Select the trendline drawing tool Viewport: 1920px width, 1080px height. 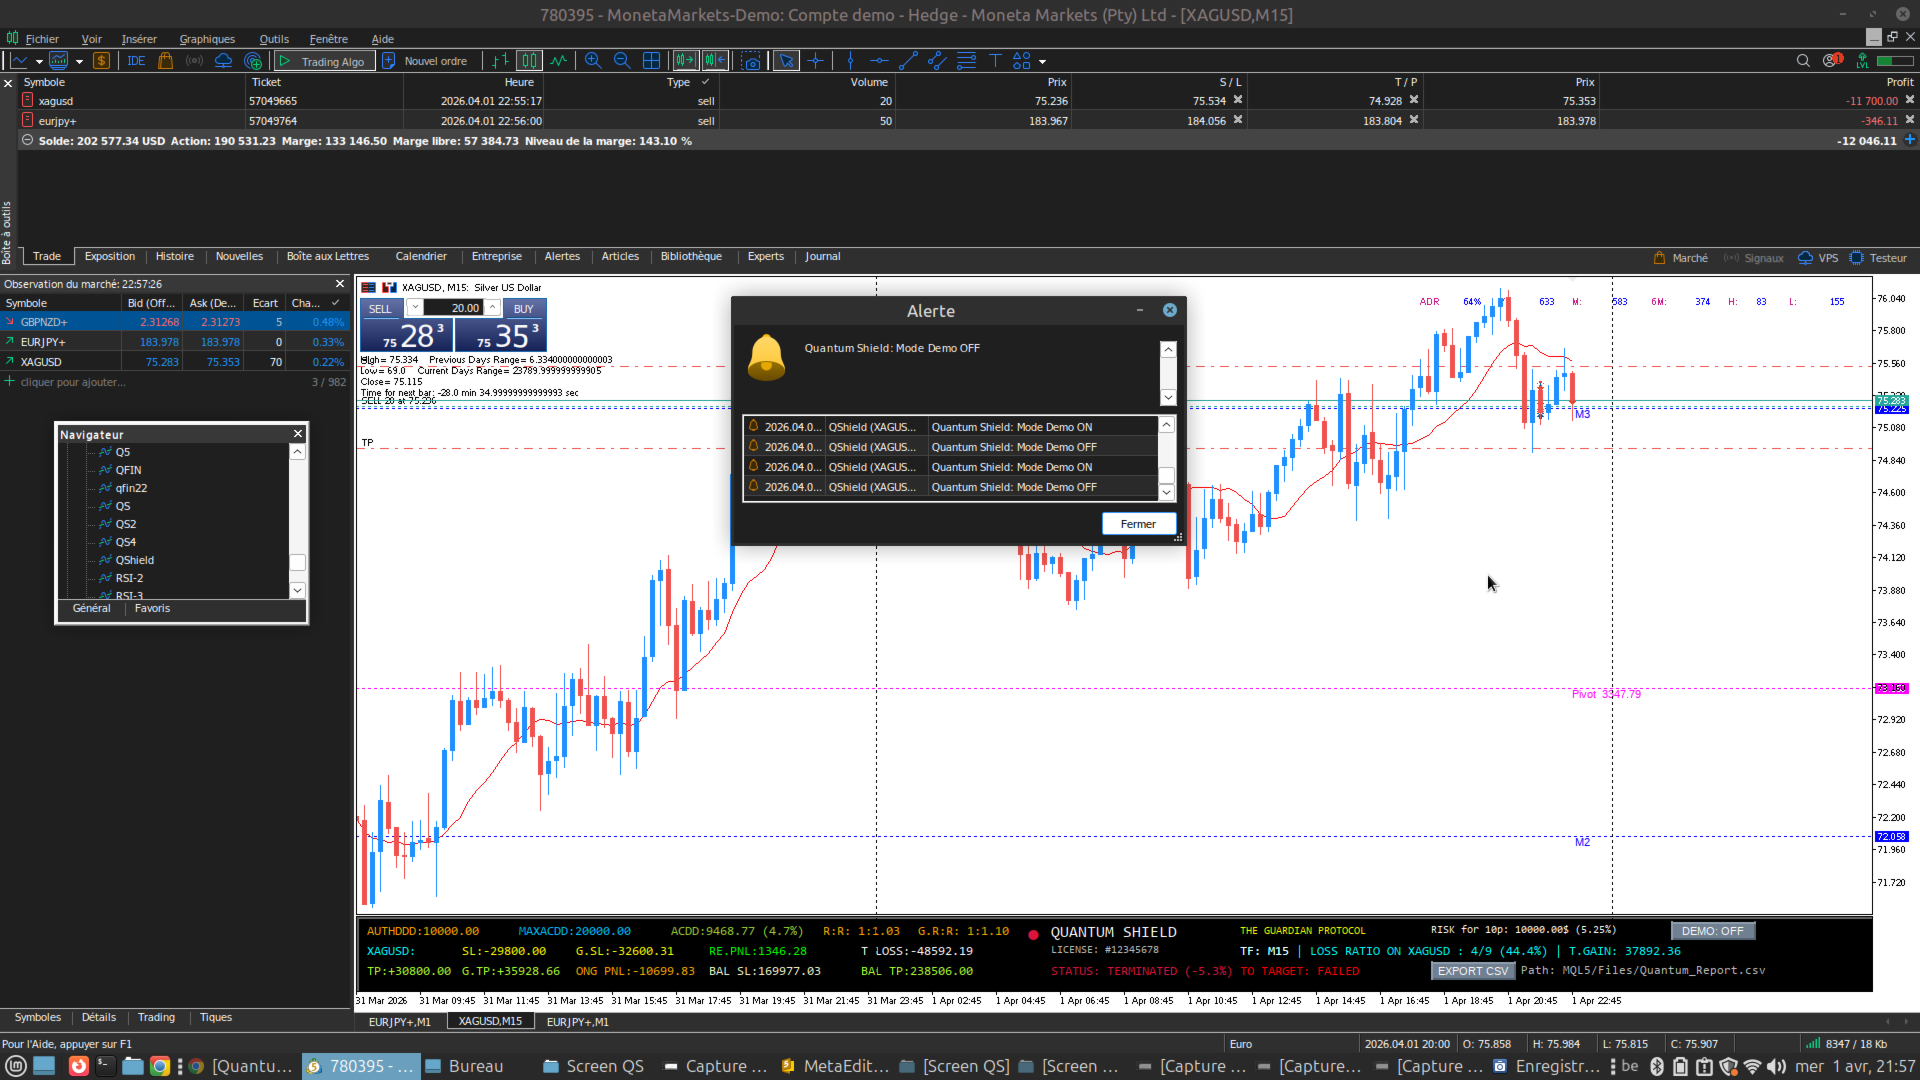coord(908,61)
